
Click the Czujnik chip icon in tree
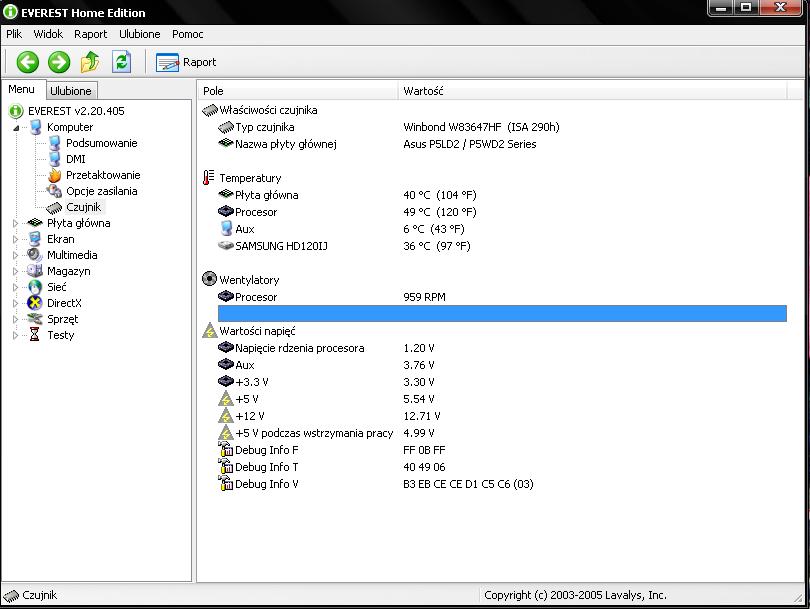click(x=54, y=208)
